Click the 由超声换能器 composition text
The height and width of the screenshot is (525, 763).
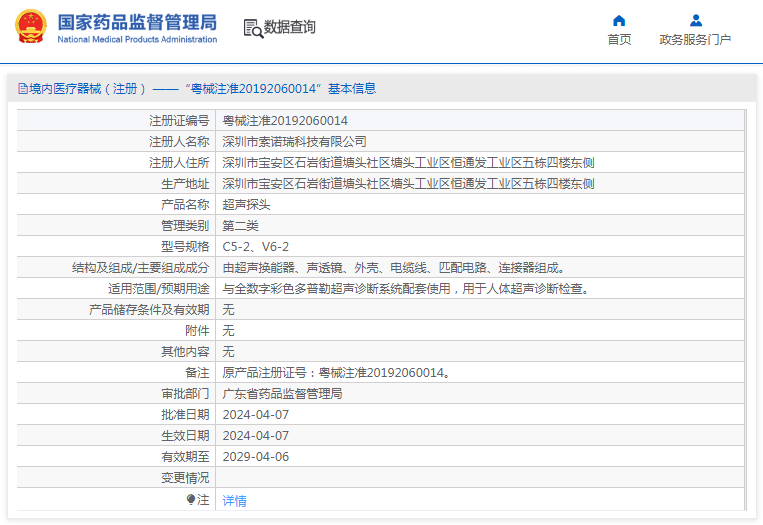[x=394, y=268]
